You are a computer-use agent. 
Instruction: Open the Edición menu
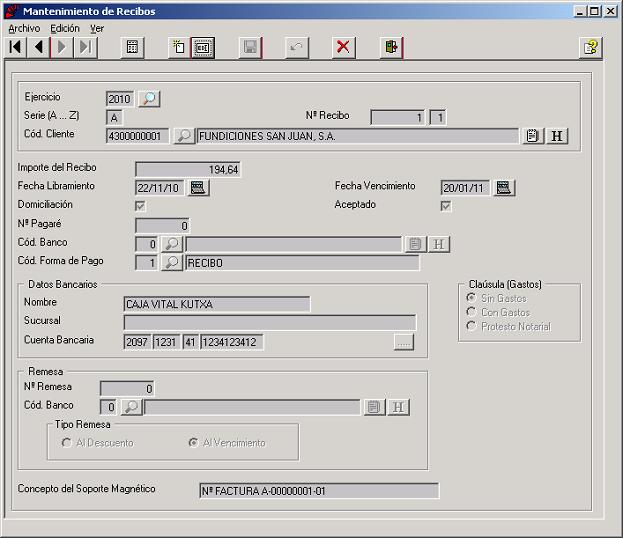coord(65,29)
